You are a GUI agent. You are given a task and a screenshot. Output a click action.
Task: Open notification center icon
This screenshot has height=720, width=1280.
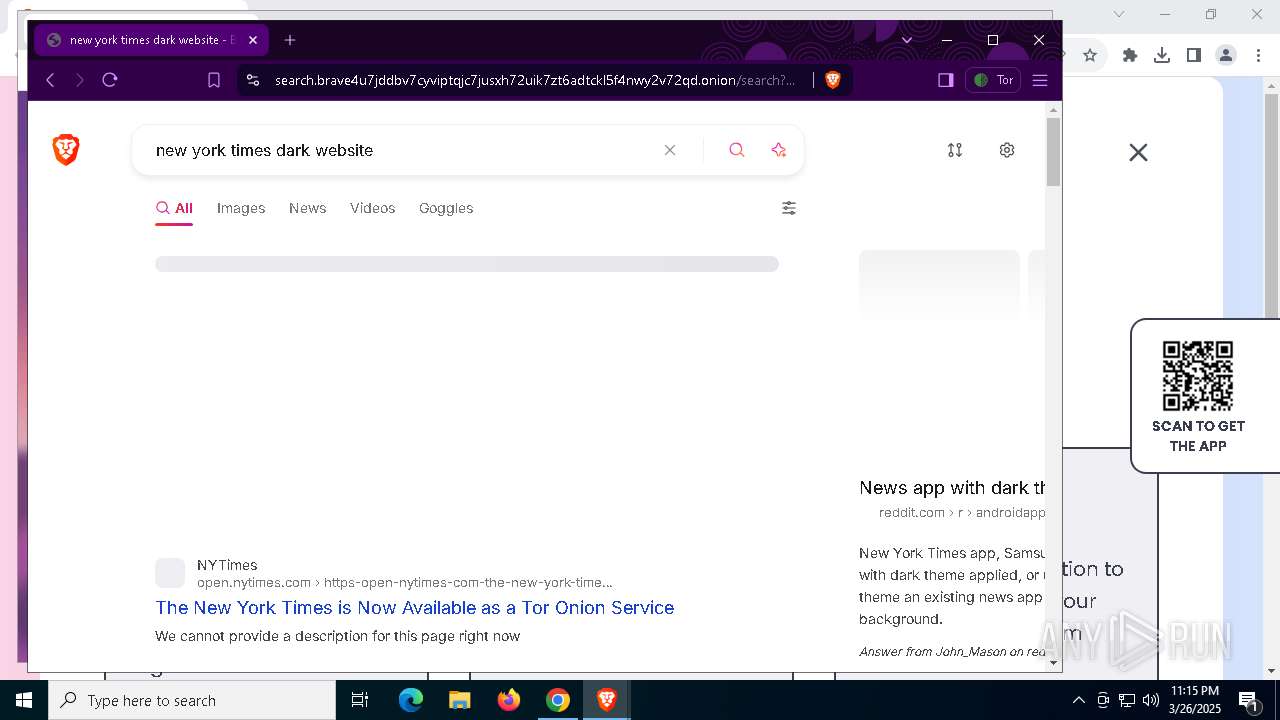click(x=1248, y=700)
